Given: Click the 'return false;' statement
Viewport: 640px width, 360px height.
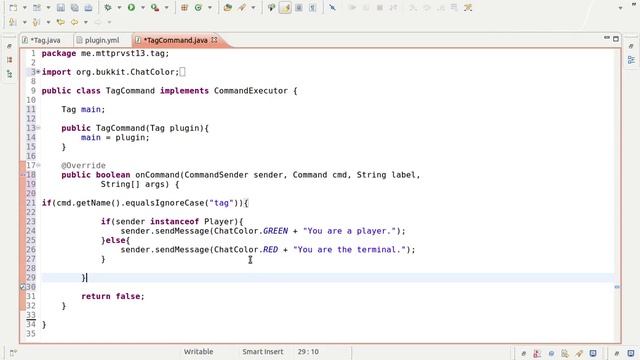Looking at the screenshot, I should pyautogui.click(x=113, y=296).
